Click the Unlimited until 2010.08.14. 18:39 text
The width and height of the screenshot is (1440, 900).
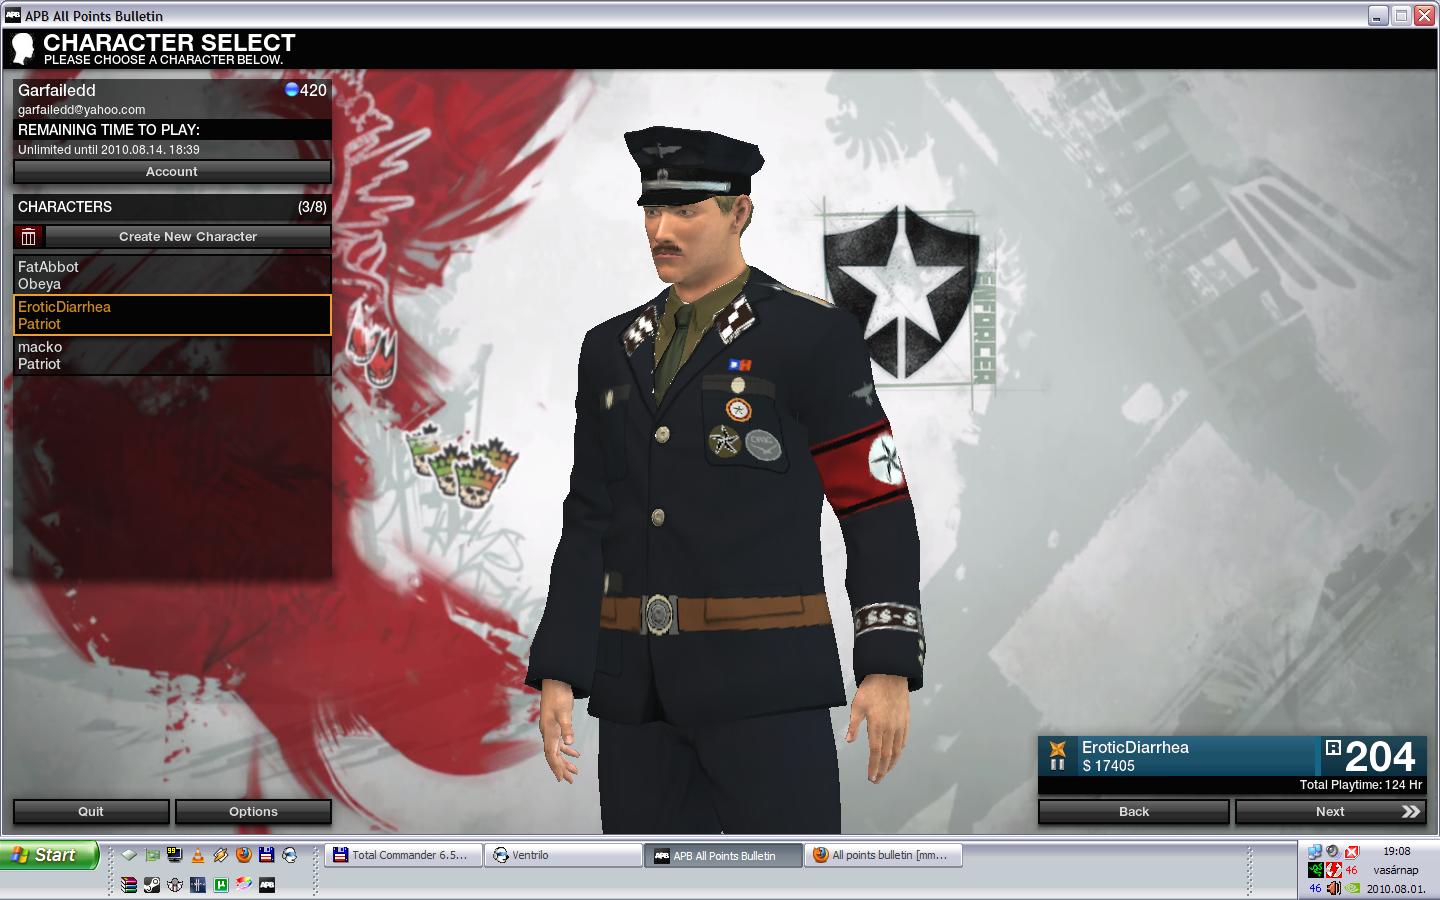pyautogui.click(x=109, y=149)
